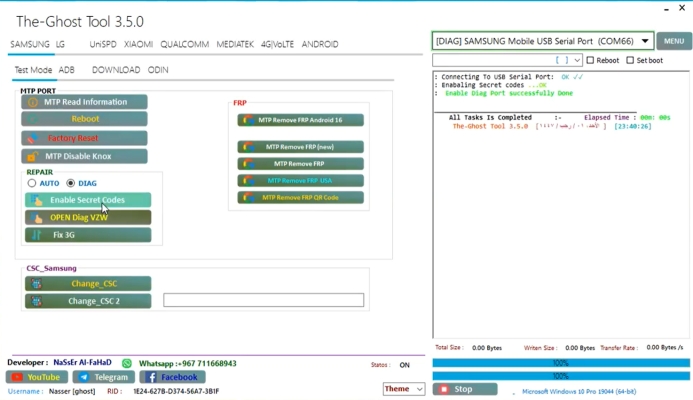
Task: Click the Nasser [ghost] username text
Action: coord(72,391)
